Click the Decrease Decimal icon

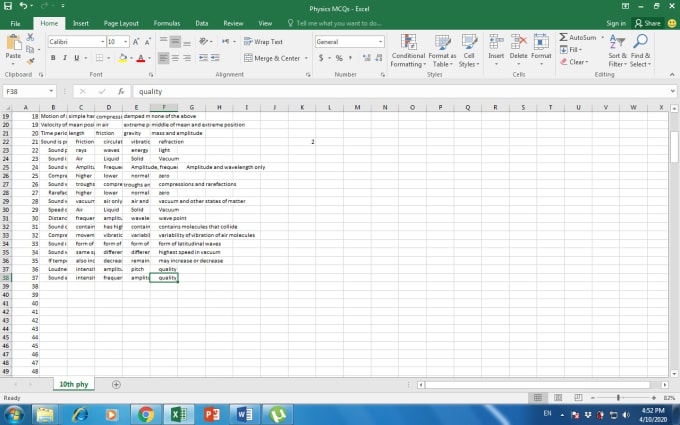(379, 58)
